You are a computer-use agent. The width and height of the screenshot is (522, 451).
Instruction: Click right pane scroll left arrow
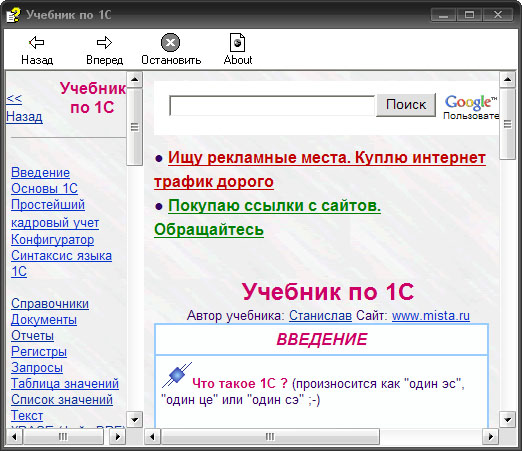tap(152, 437)
